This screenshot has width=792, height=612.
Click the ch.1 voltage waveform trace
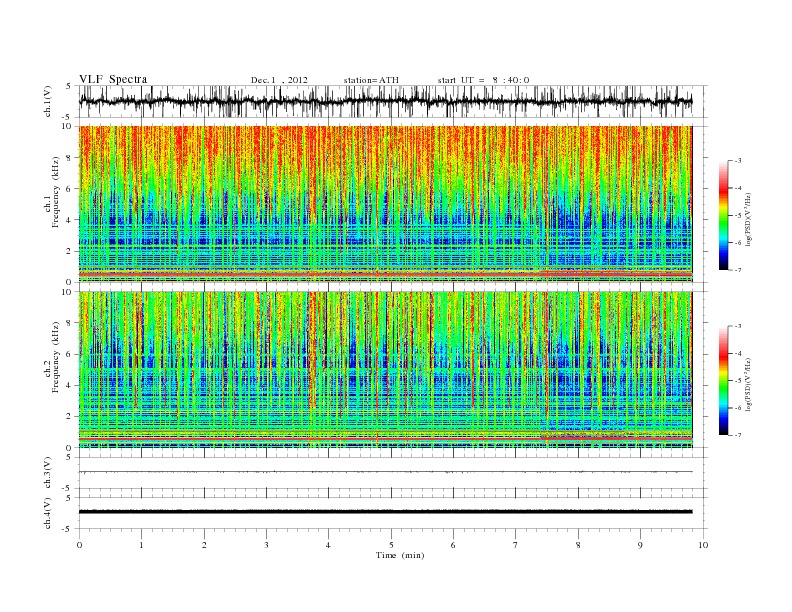click(x=385, y=101)
